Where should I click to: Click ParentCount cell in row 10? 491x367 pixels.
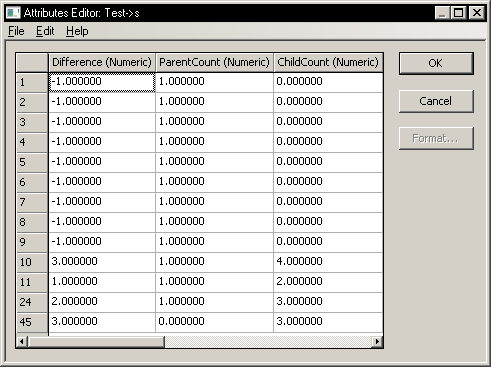214,262
